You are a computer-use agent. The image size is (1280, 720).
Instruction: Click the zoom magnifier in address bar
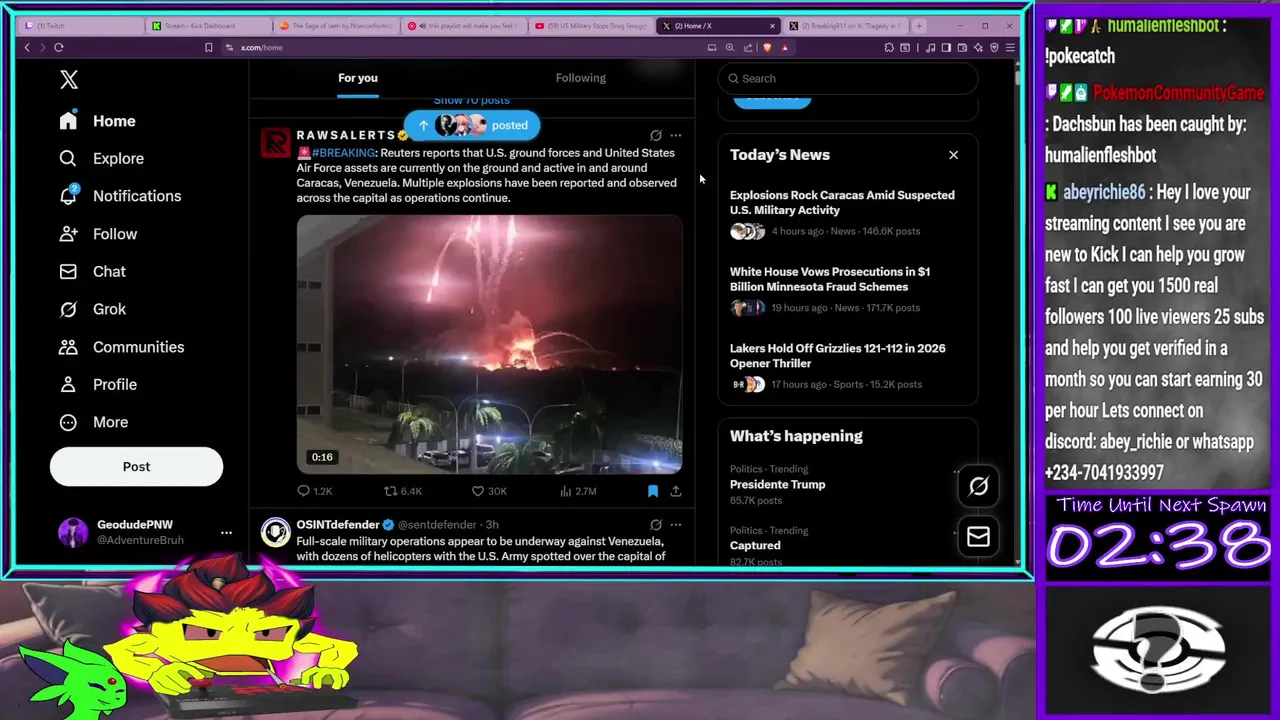(x=730, y=47)
